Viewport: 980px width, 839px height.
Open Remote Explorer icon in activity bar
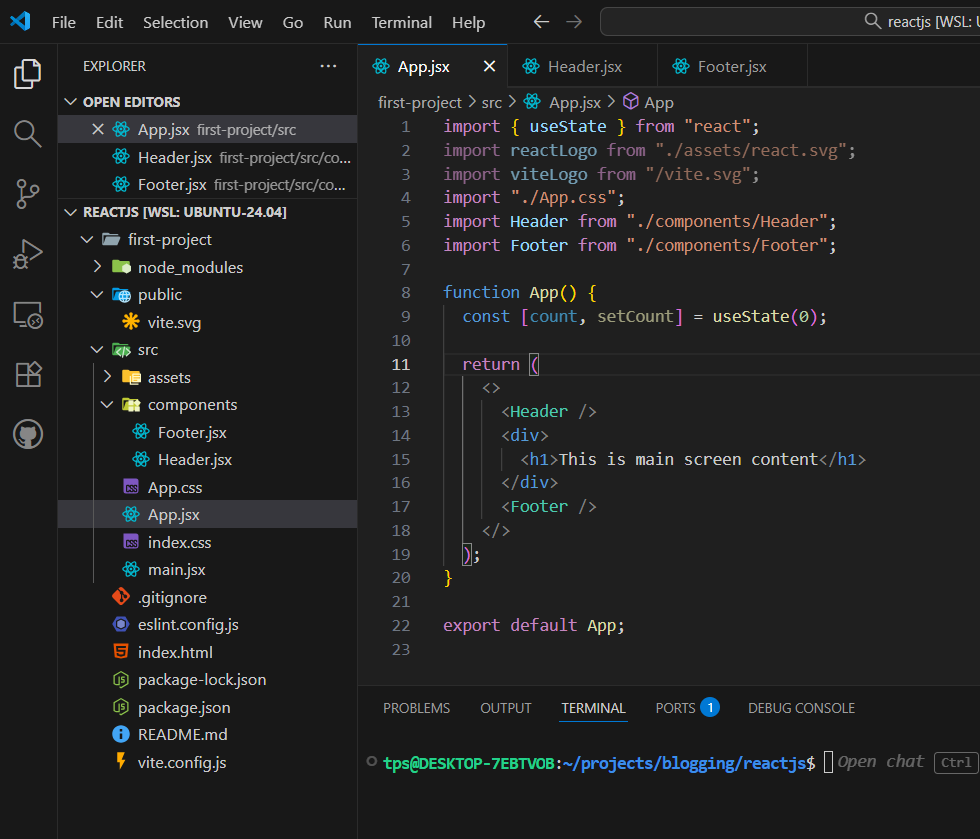point(27,315)
